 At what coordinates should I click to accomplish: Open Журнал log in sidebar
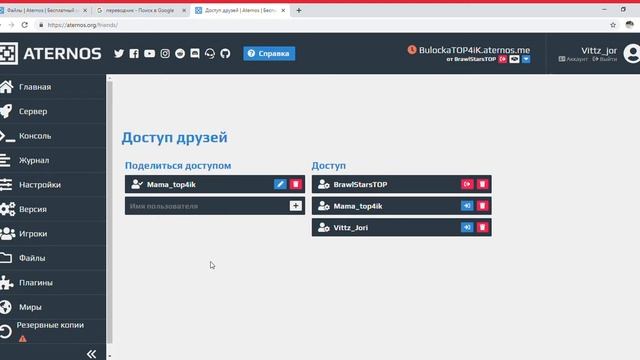point(53,160)
